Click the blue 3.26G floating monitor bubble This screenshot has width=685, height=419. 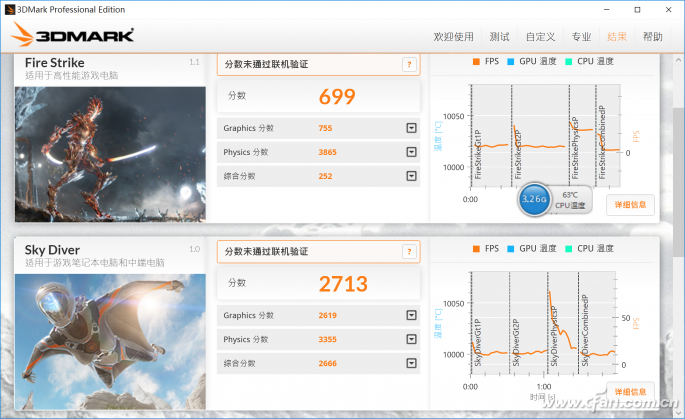point(533,199)
